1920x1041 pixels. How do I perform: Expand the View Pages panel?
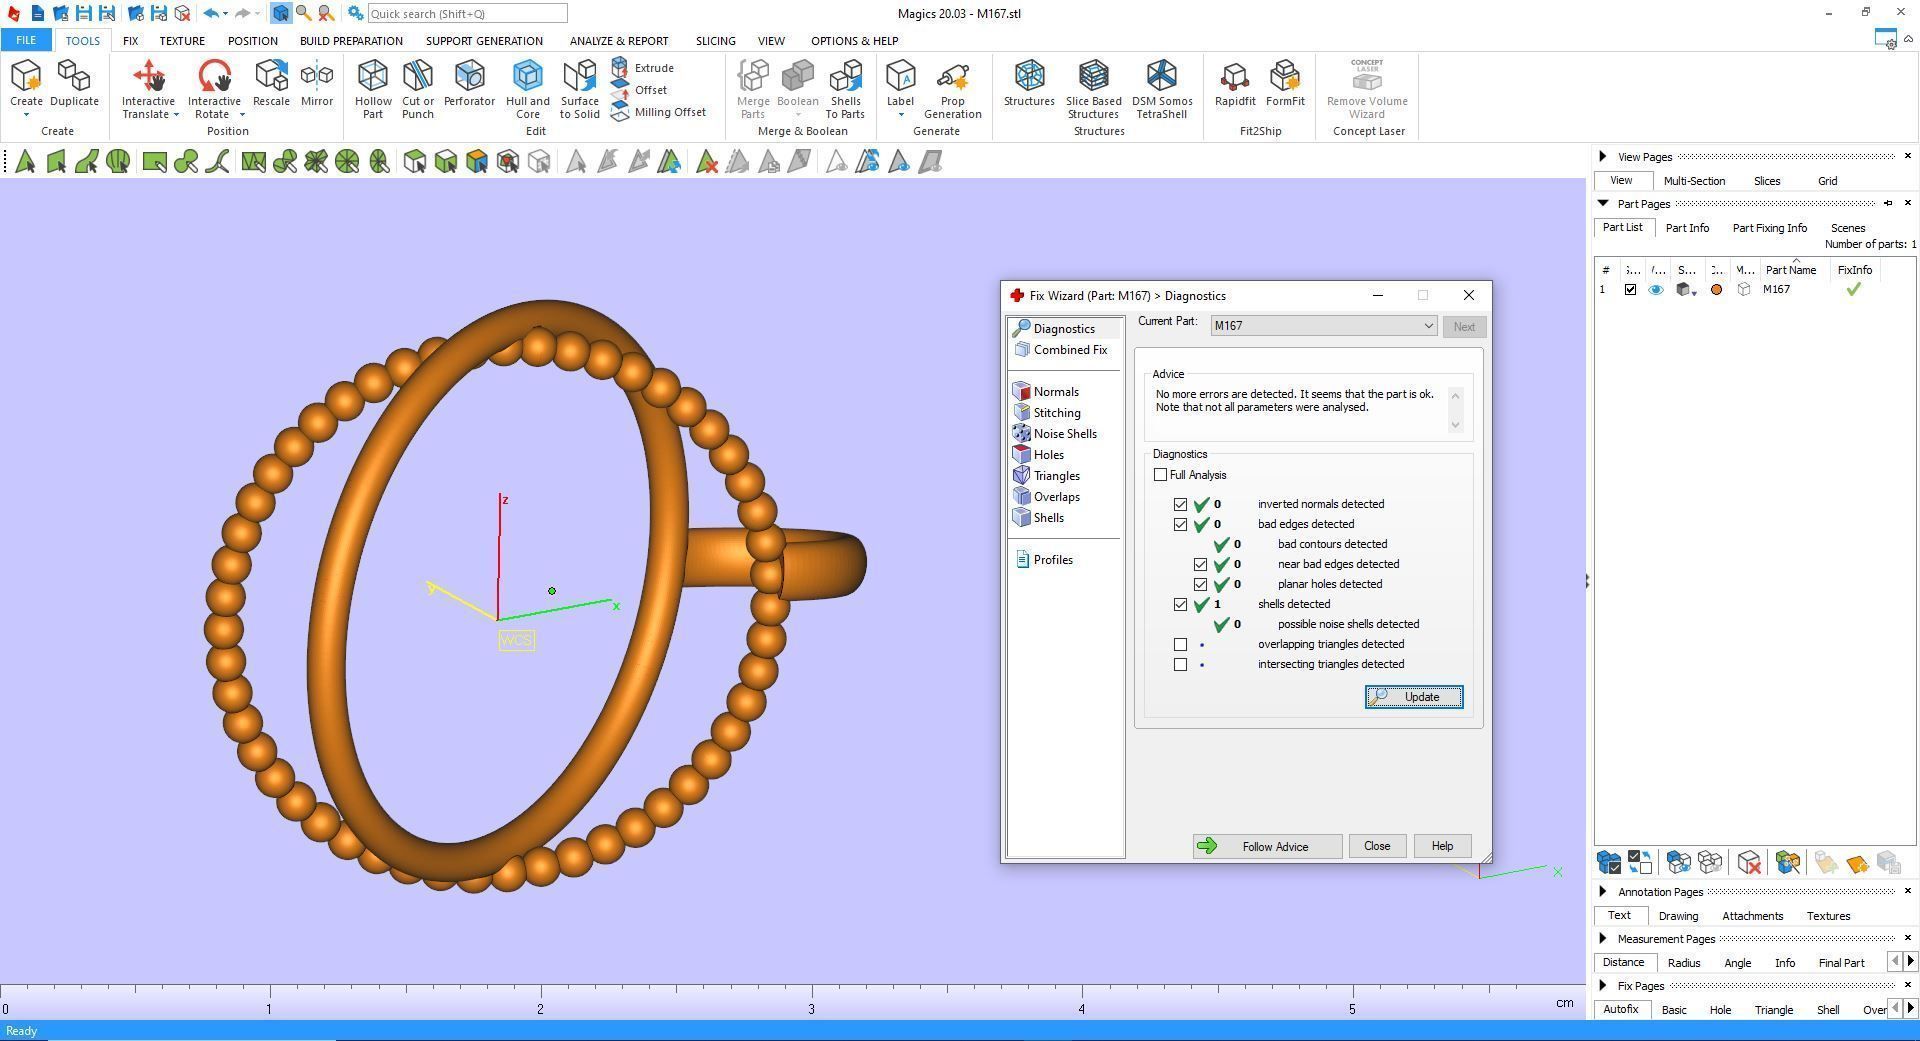(1603, 157)
